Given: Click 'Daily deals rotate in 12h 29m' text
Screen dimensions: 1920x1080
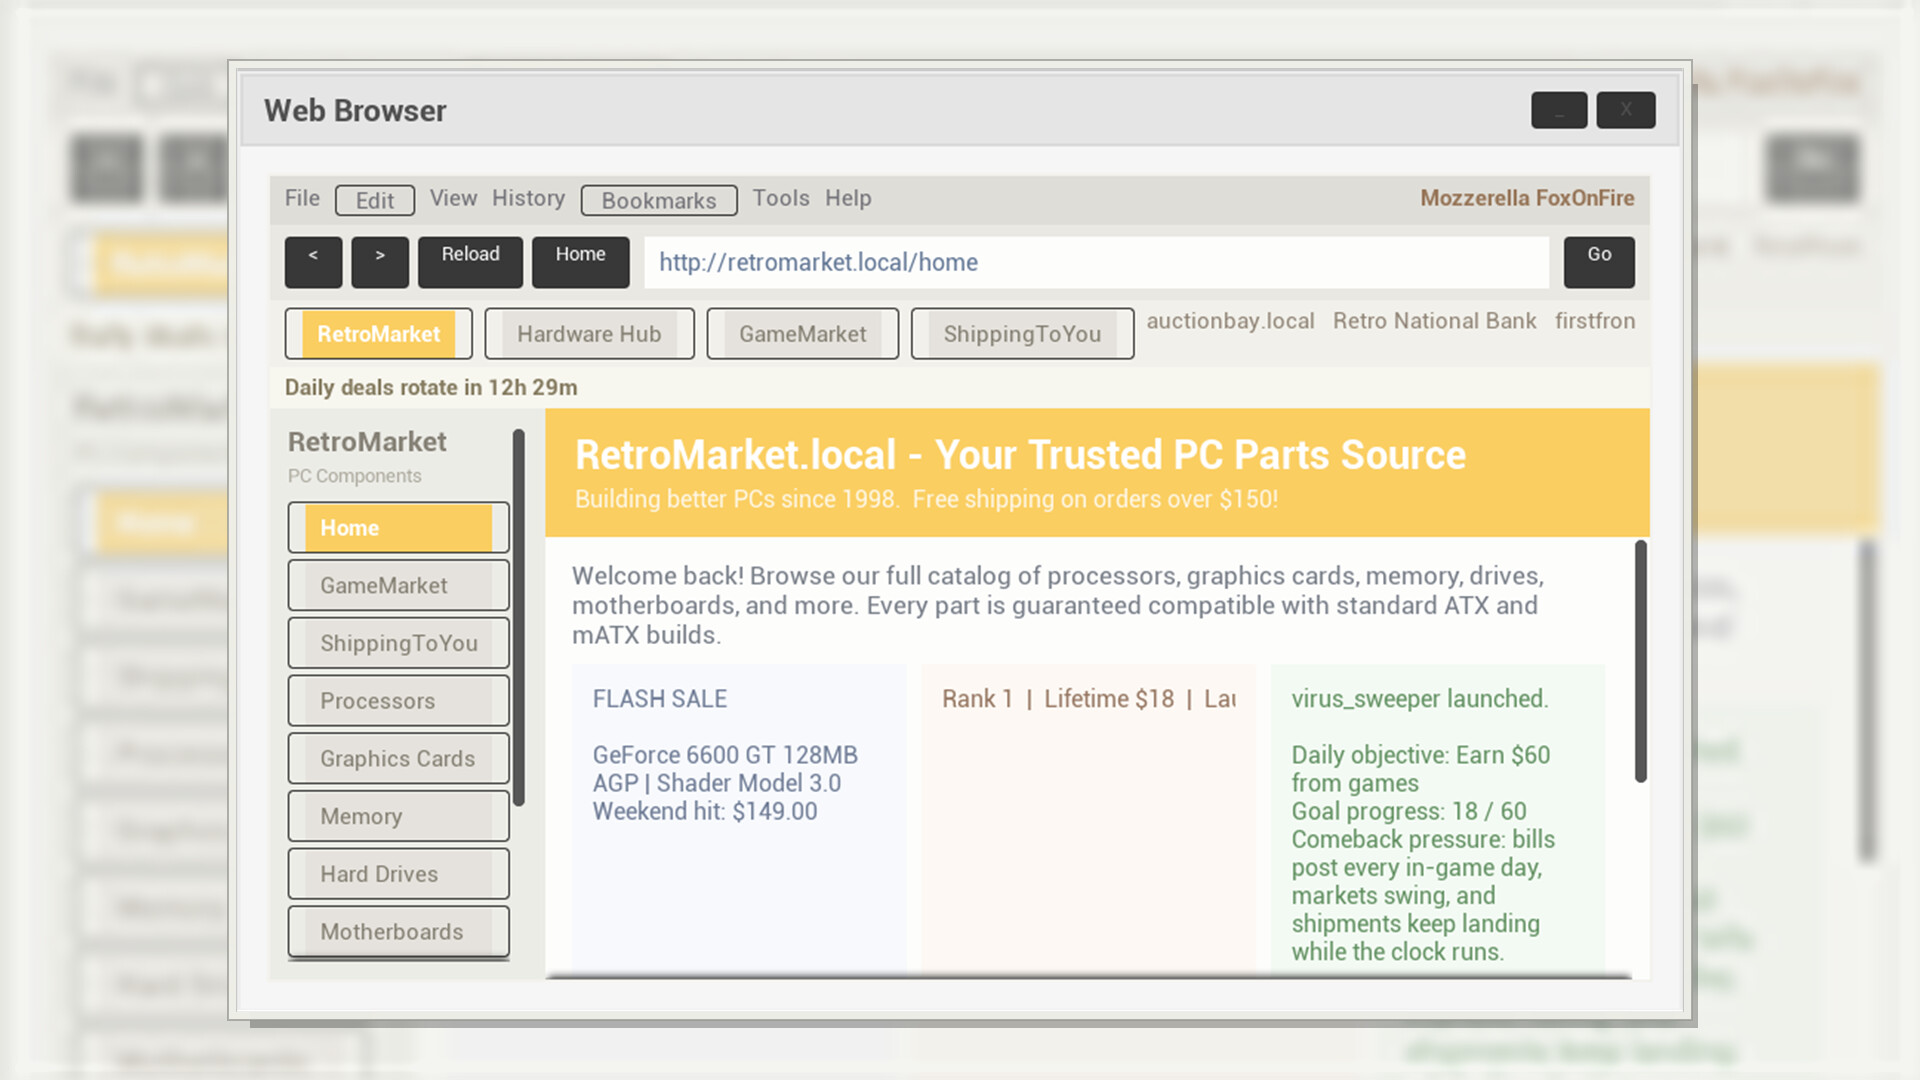Looking at the screenshot, I should pyautogui.click(x=431, y=388).
